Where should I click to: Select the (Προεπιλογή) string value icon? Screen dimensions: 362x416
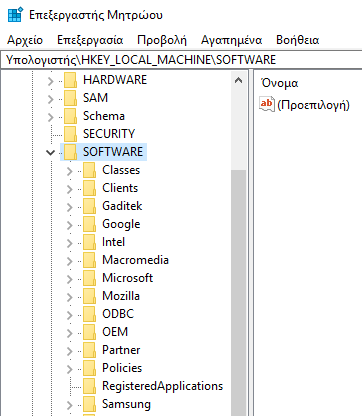point(267,104)
